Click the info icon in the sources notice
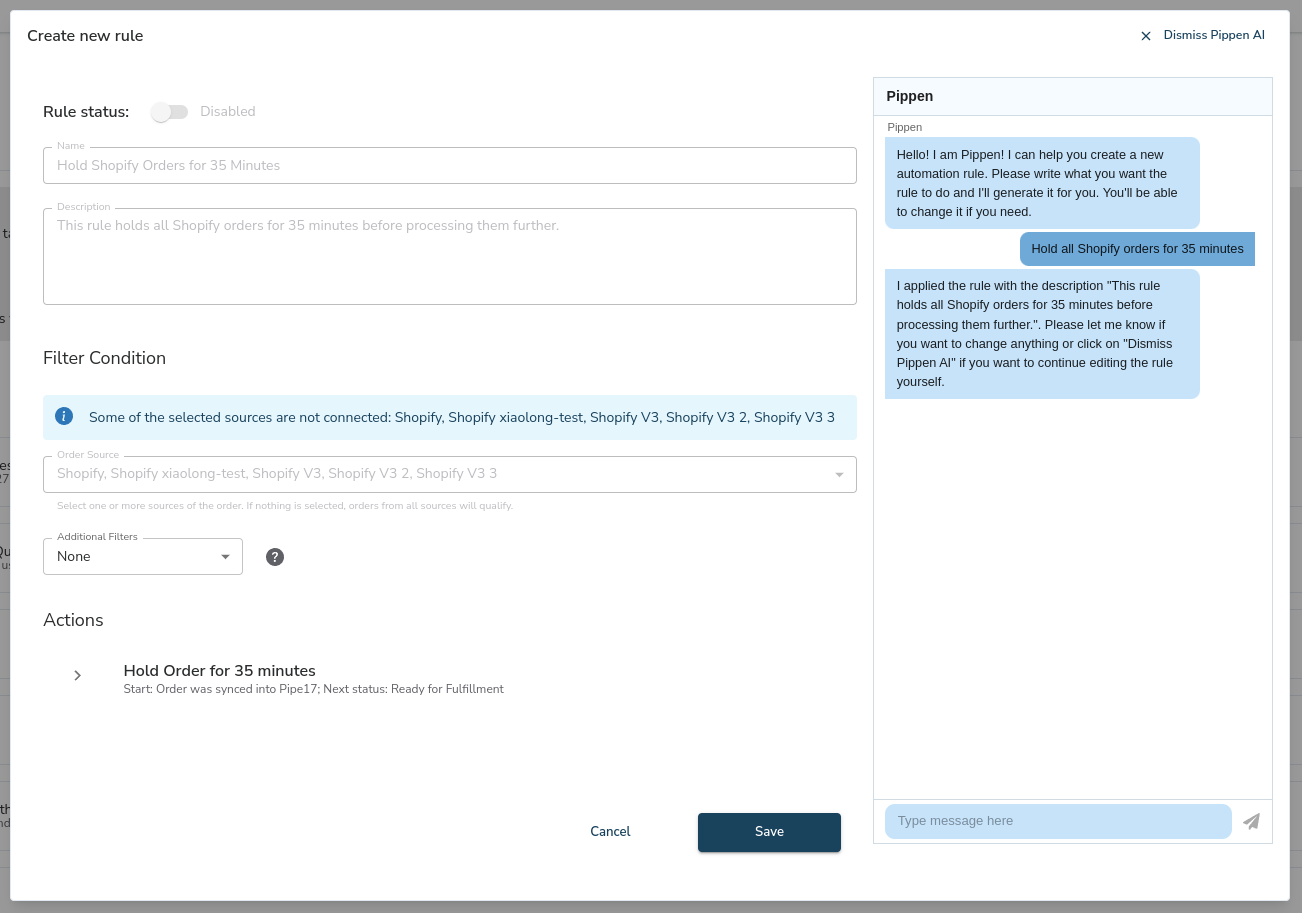This screenshot has width=1302, height=913. pos(64,416)
